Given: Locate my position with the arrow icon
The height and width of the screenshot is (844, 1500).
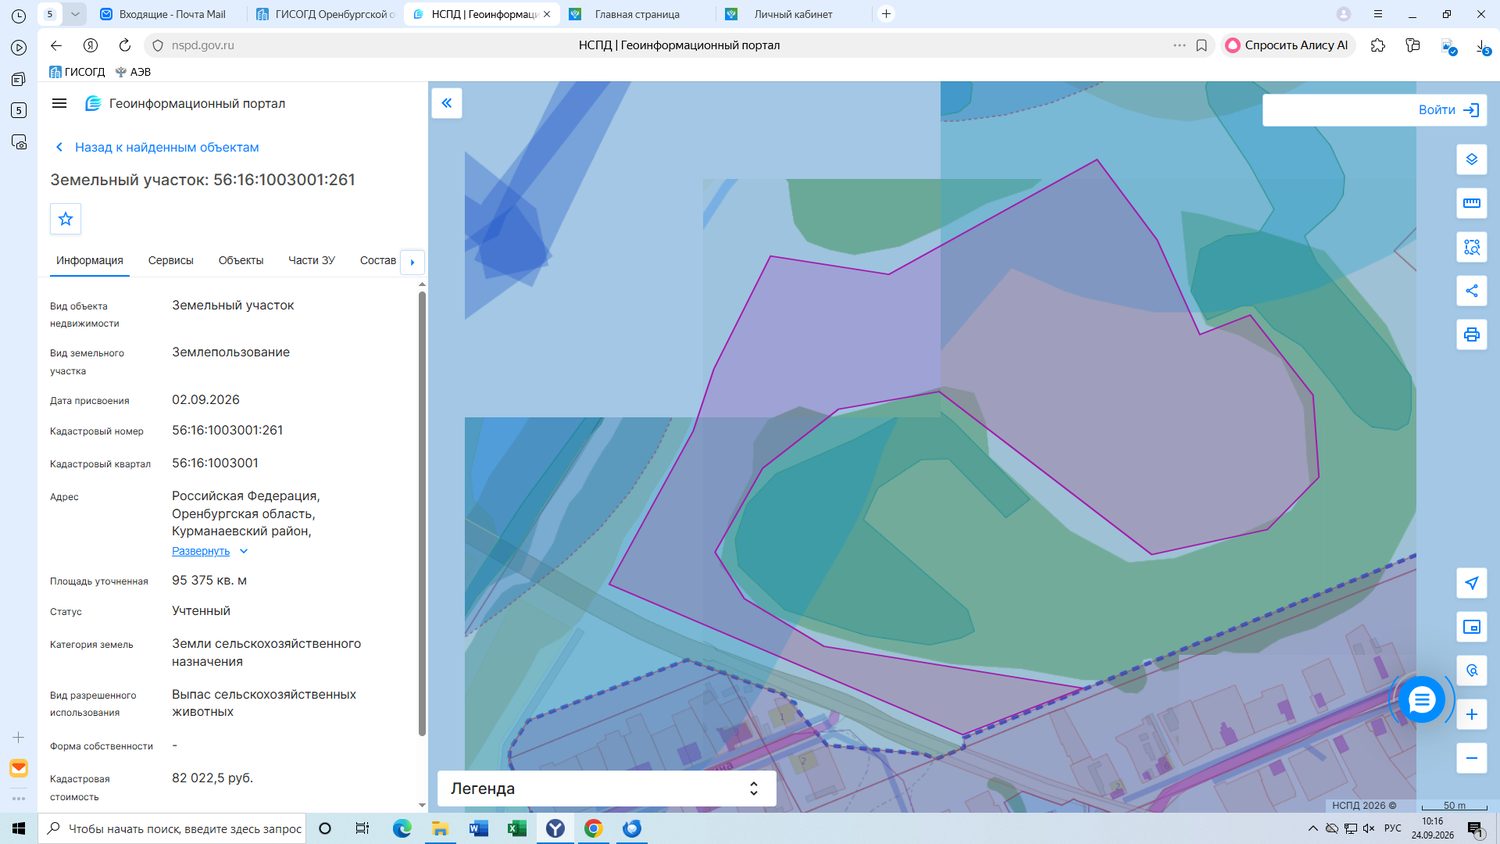Looking at the screenshot, I should click(x=1471, y=583).
